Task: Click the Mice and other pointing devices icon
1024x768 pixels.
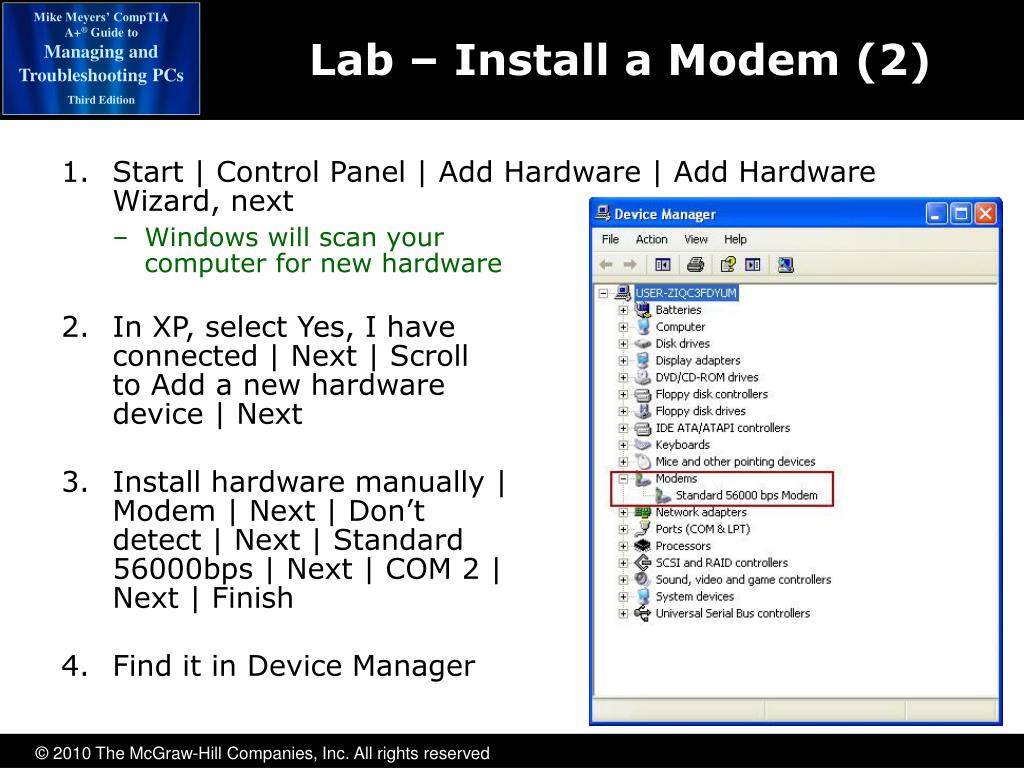Action: click(x=643, y=461)
